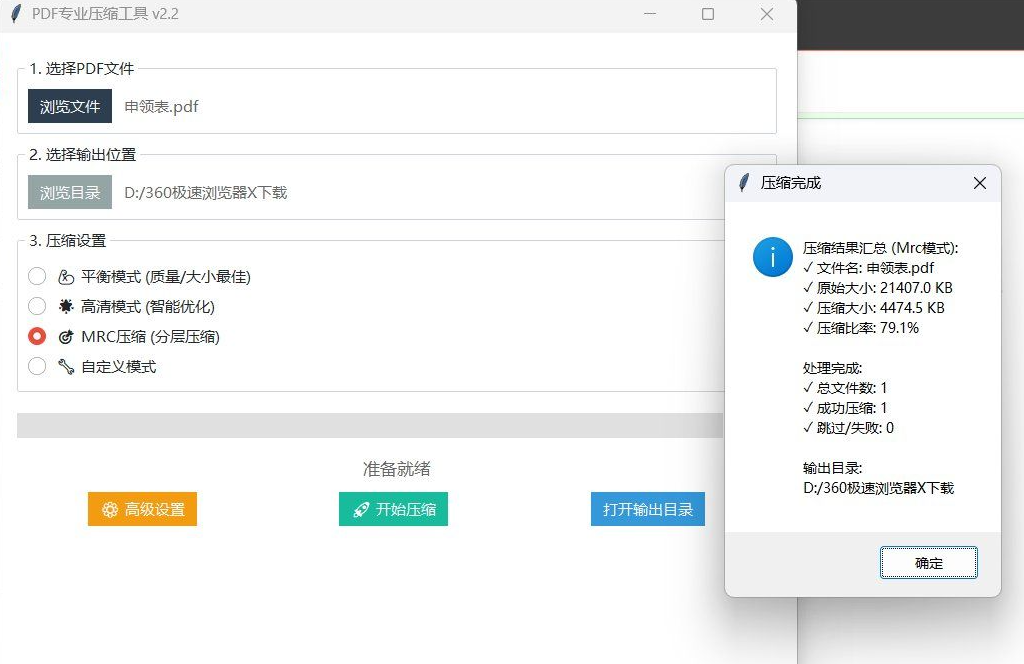Click output path D:/360极速浏览器X下载 in main window

pos(206,193)
